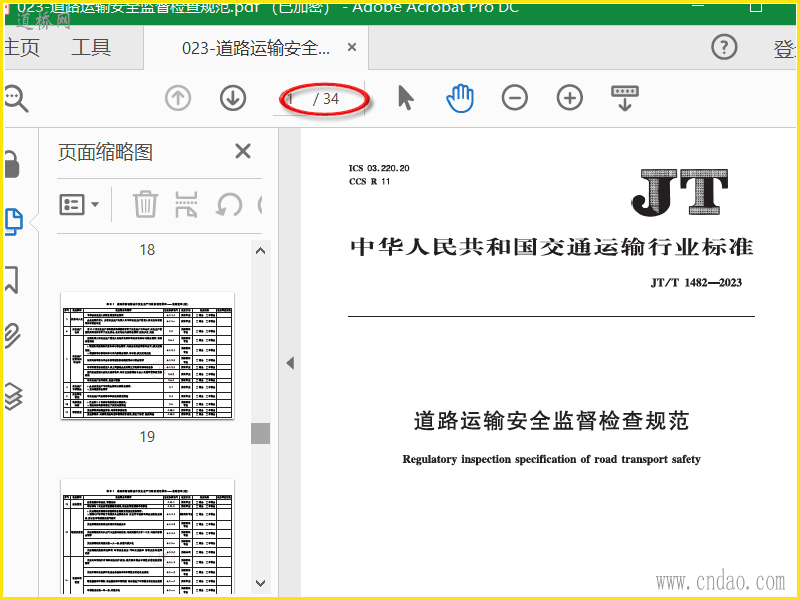Close the page thumbnails panel
Image resolution: width=800 pixels, height=600 pixels.
(243, 152)
